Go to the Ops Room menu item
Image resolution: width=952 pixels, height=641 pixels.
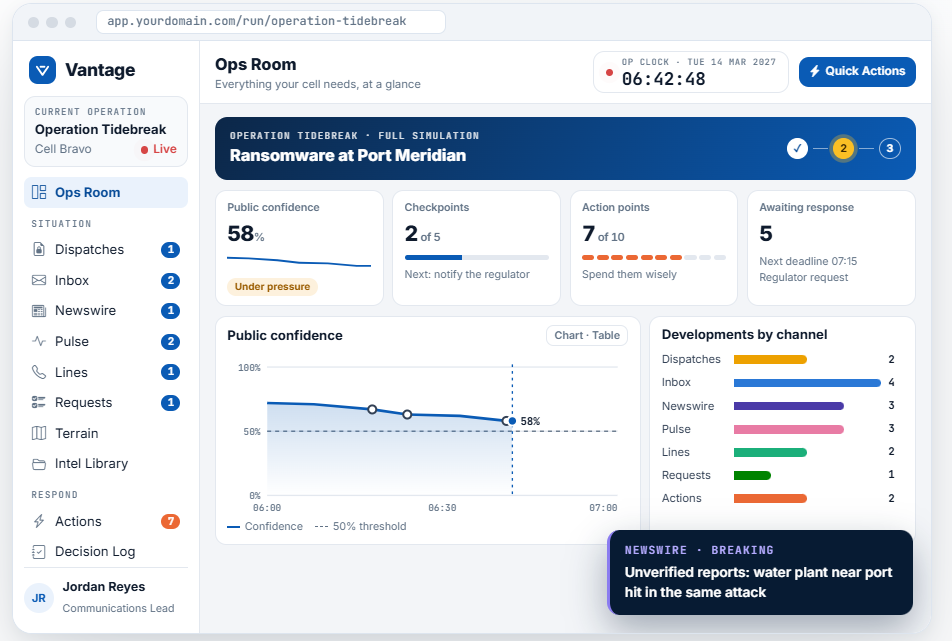106,192
